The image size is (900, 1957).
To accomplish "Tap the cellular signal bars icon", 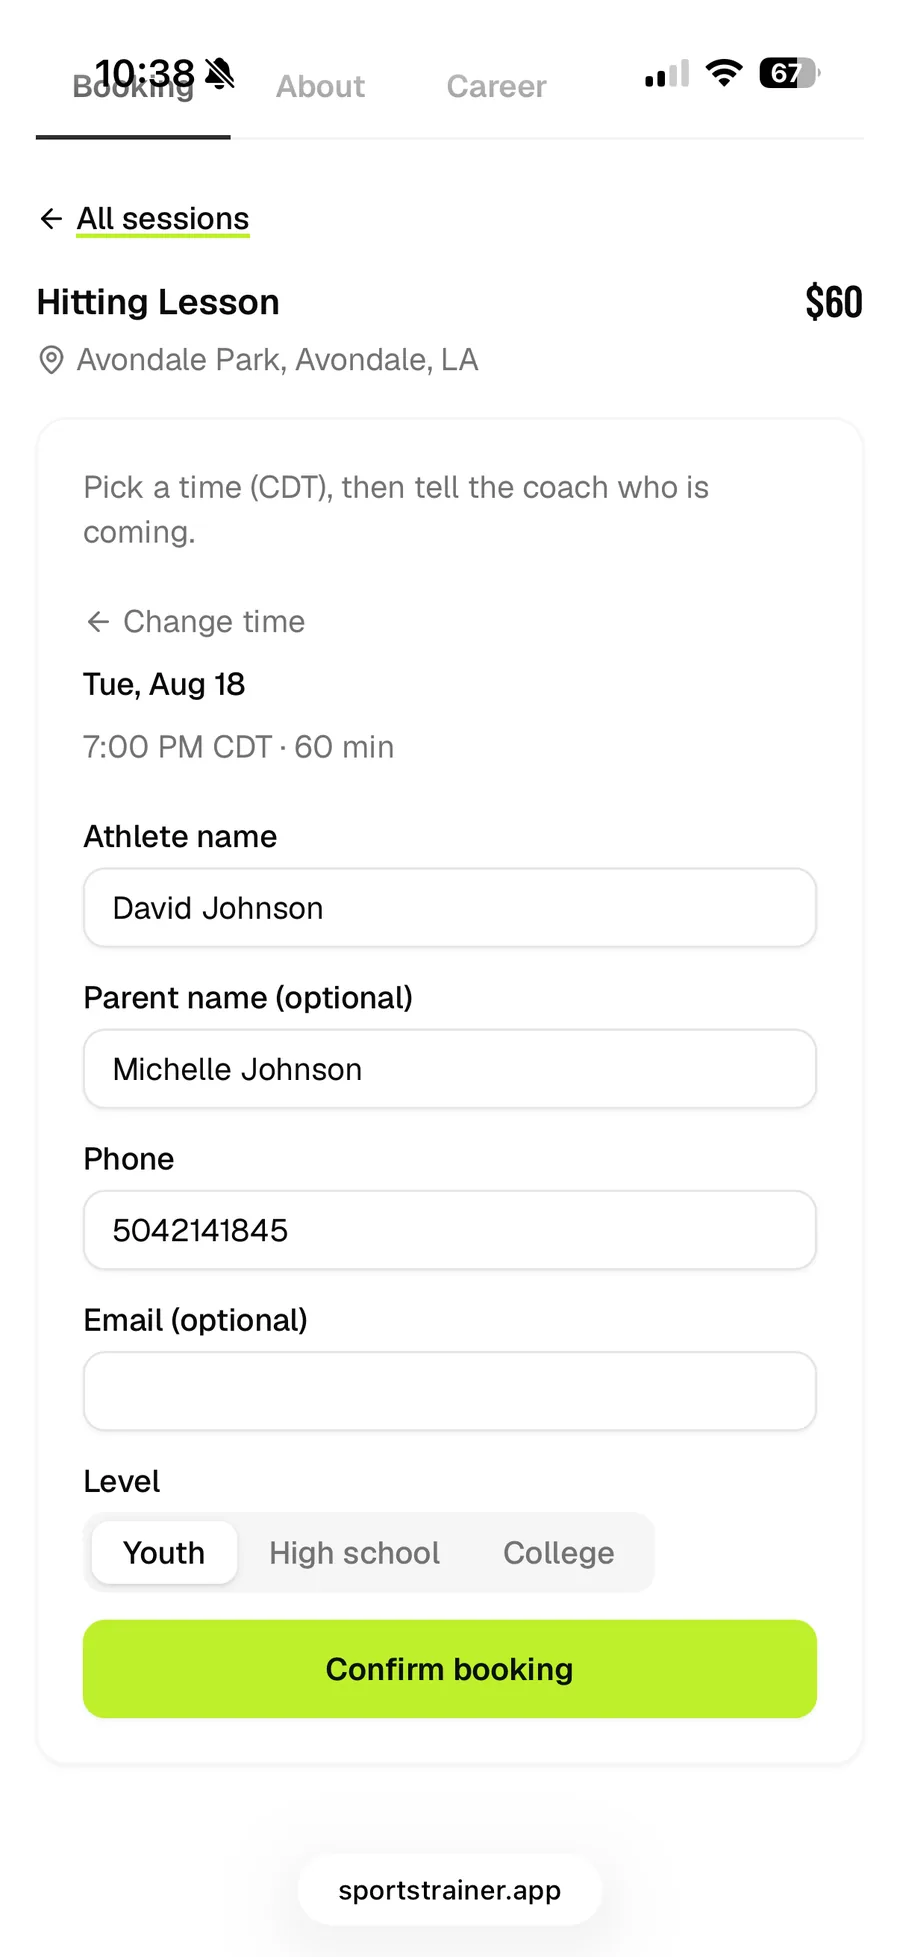I will pos(667,74).
